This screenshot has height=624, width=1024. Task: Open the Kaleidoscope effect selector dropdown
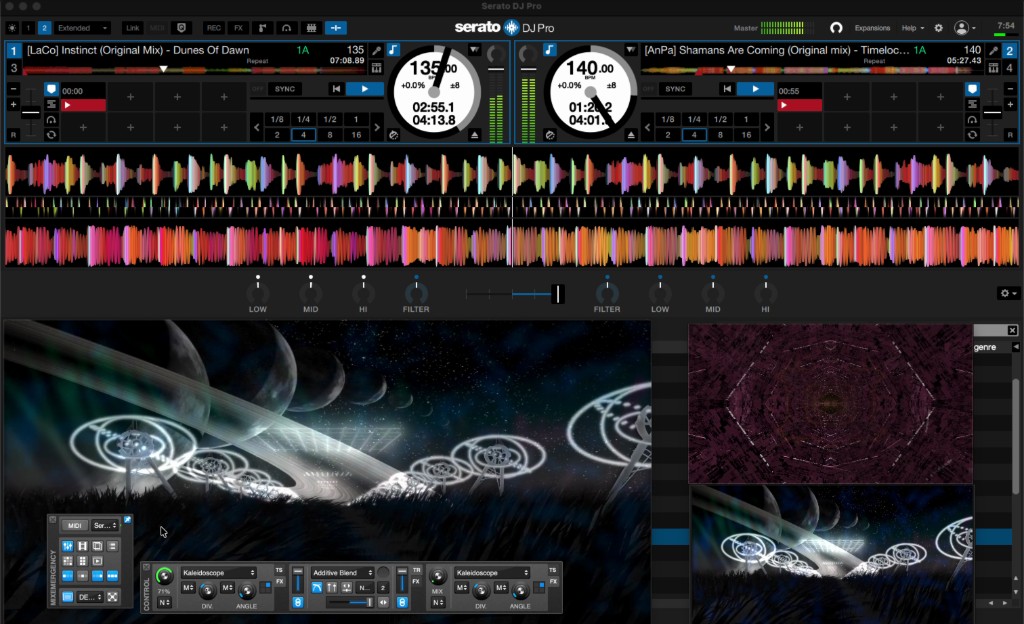tap(218, 573)
